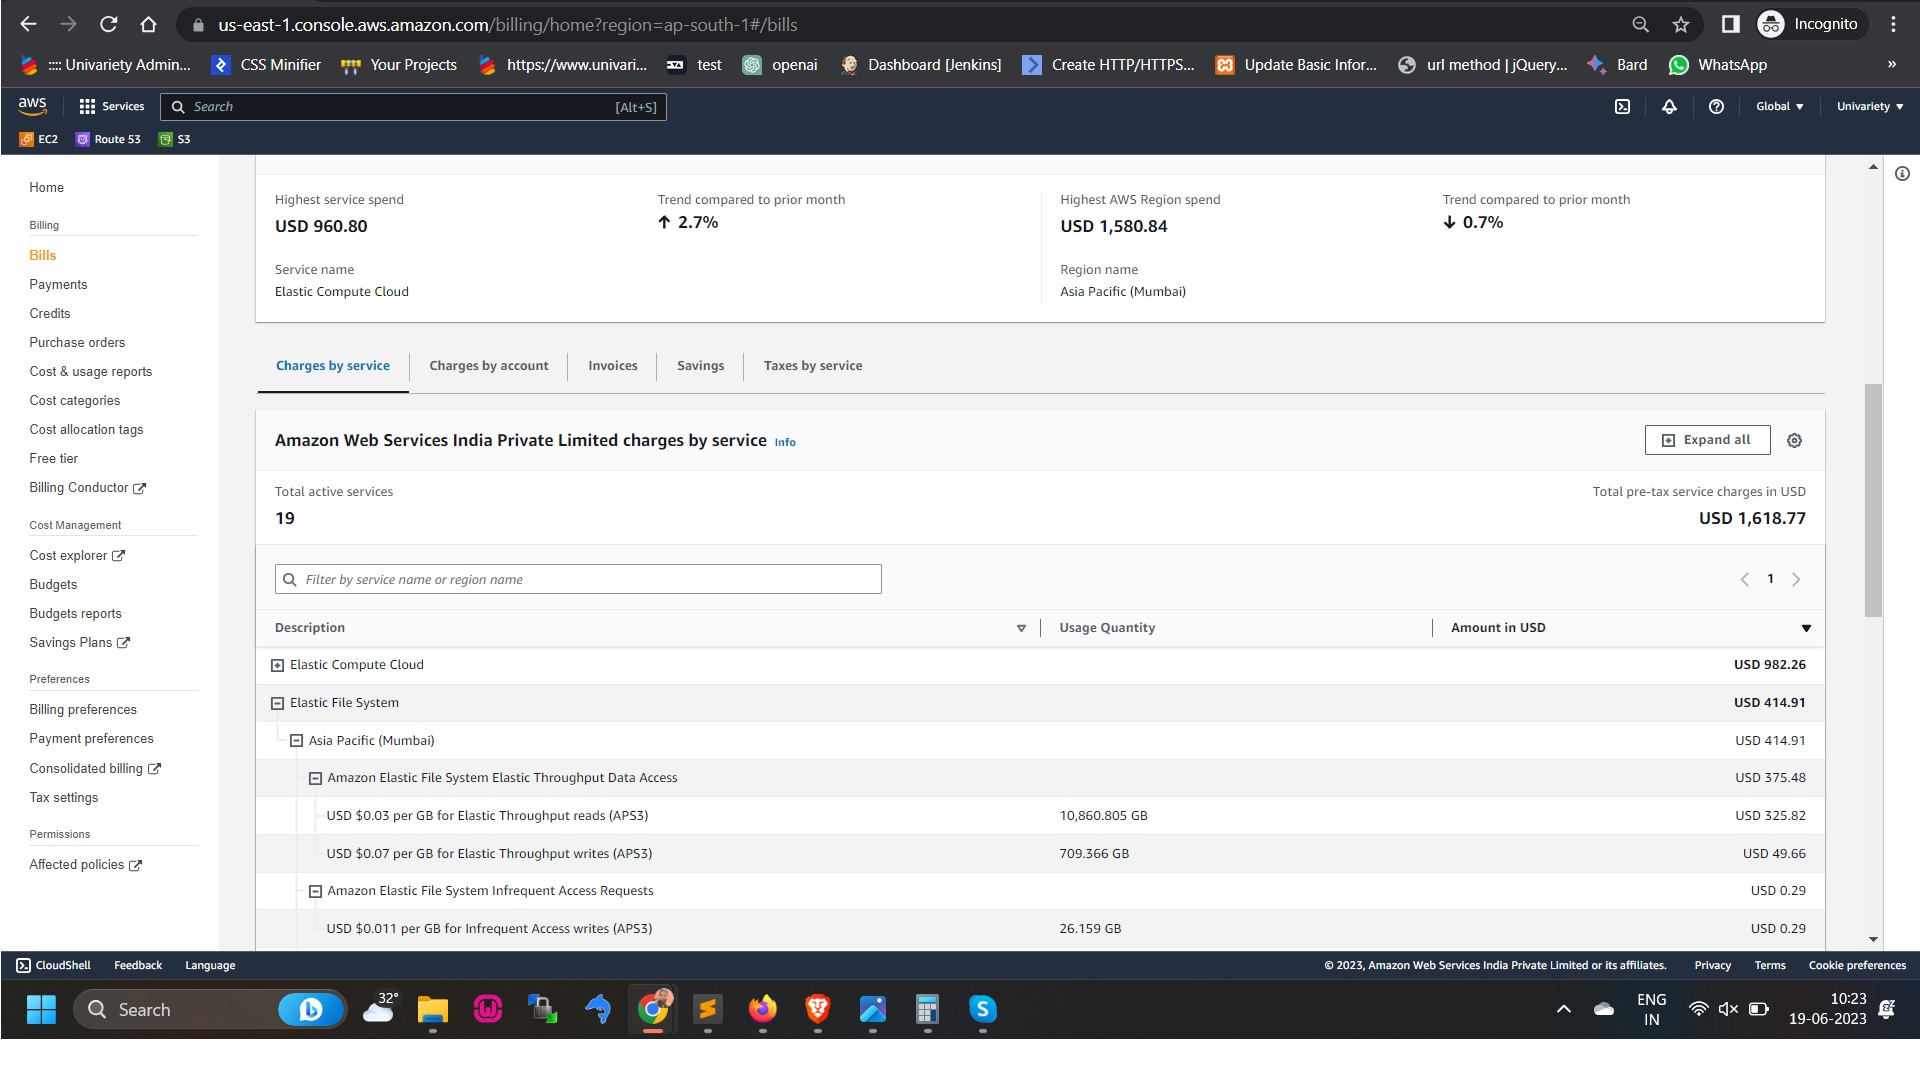The height and width of the screenshot is (1080, 1920).
Task: Click Expand all button
Action: (1707, 440)
